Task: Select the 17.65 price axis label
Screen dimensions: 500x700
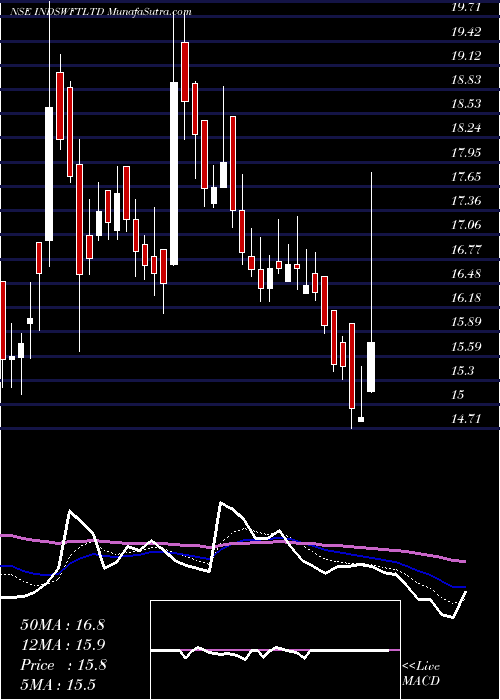Action: [466, 177]
